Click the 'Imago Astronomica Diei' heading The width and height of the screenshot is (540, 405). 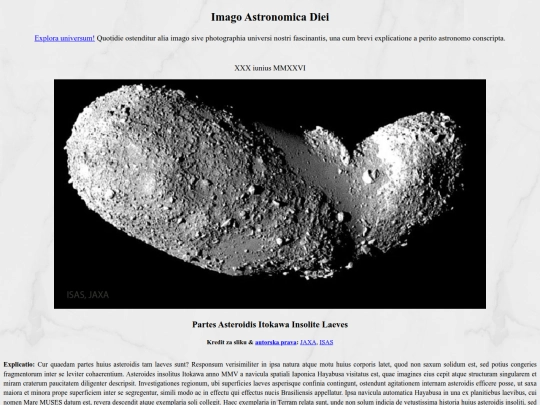[x=270, y=17]
